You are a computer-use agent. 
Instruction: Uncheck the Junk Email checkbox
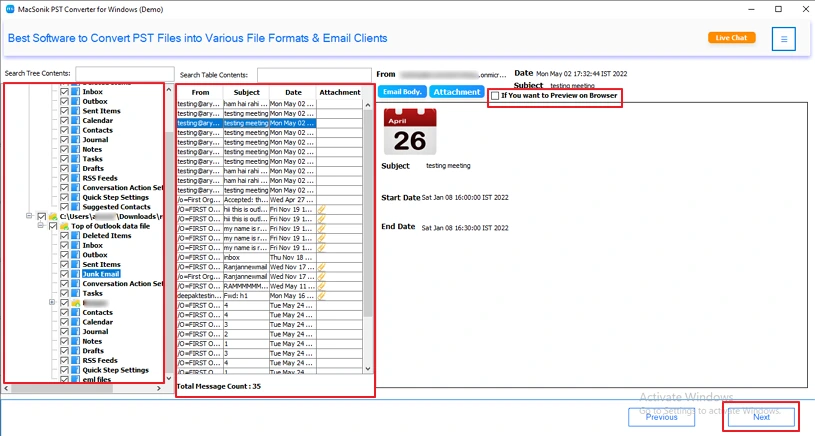tap(64, 274)
